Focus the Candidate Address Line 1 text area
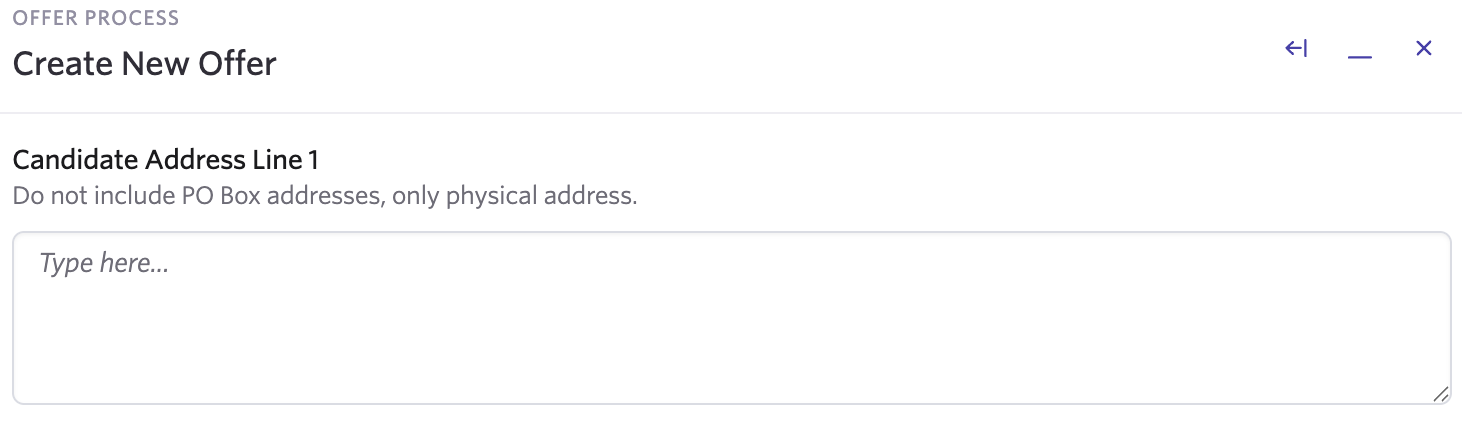Screen dimensions: 1462x438 [731, 318]
